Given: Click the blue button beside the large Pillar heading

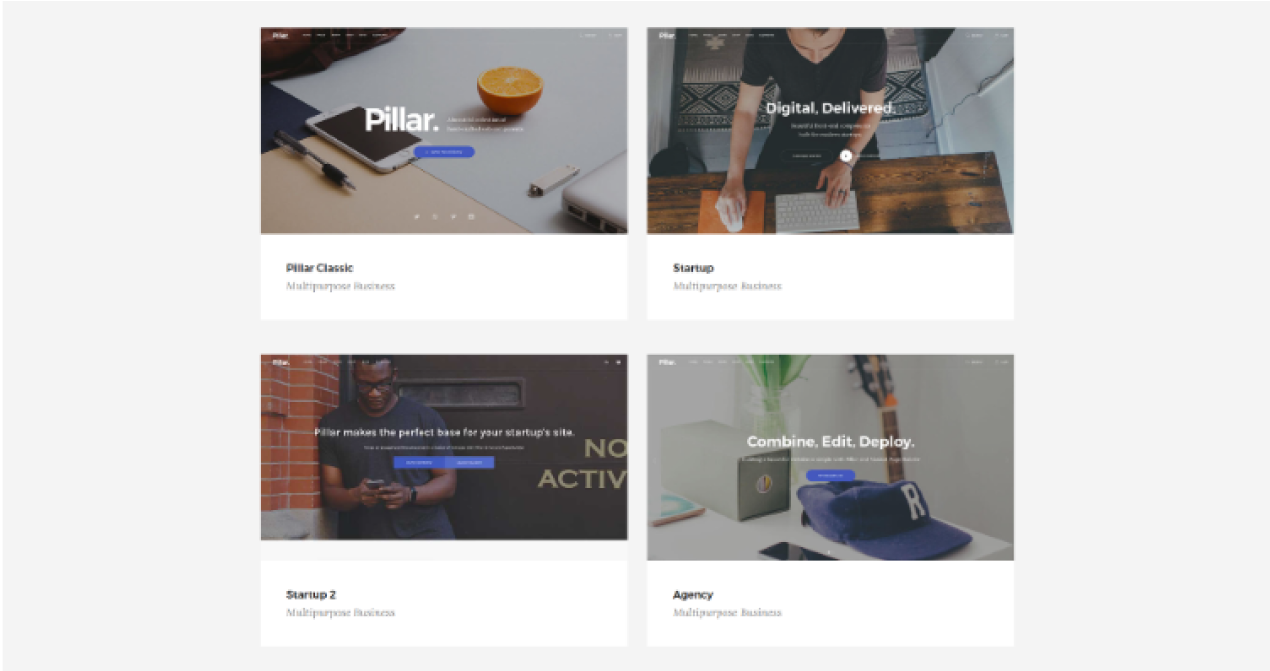Looking at the screenshot, I should point(444,152).
